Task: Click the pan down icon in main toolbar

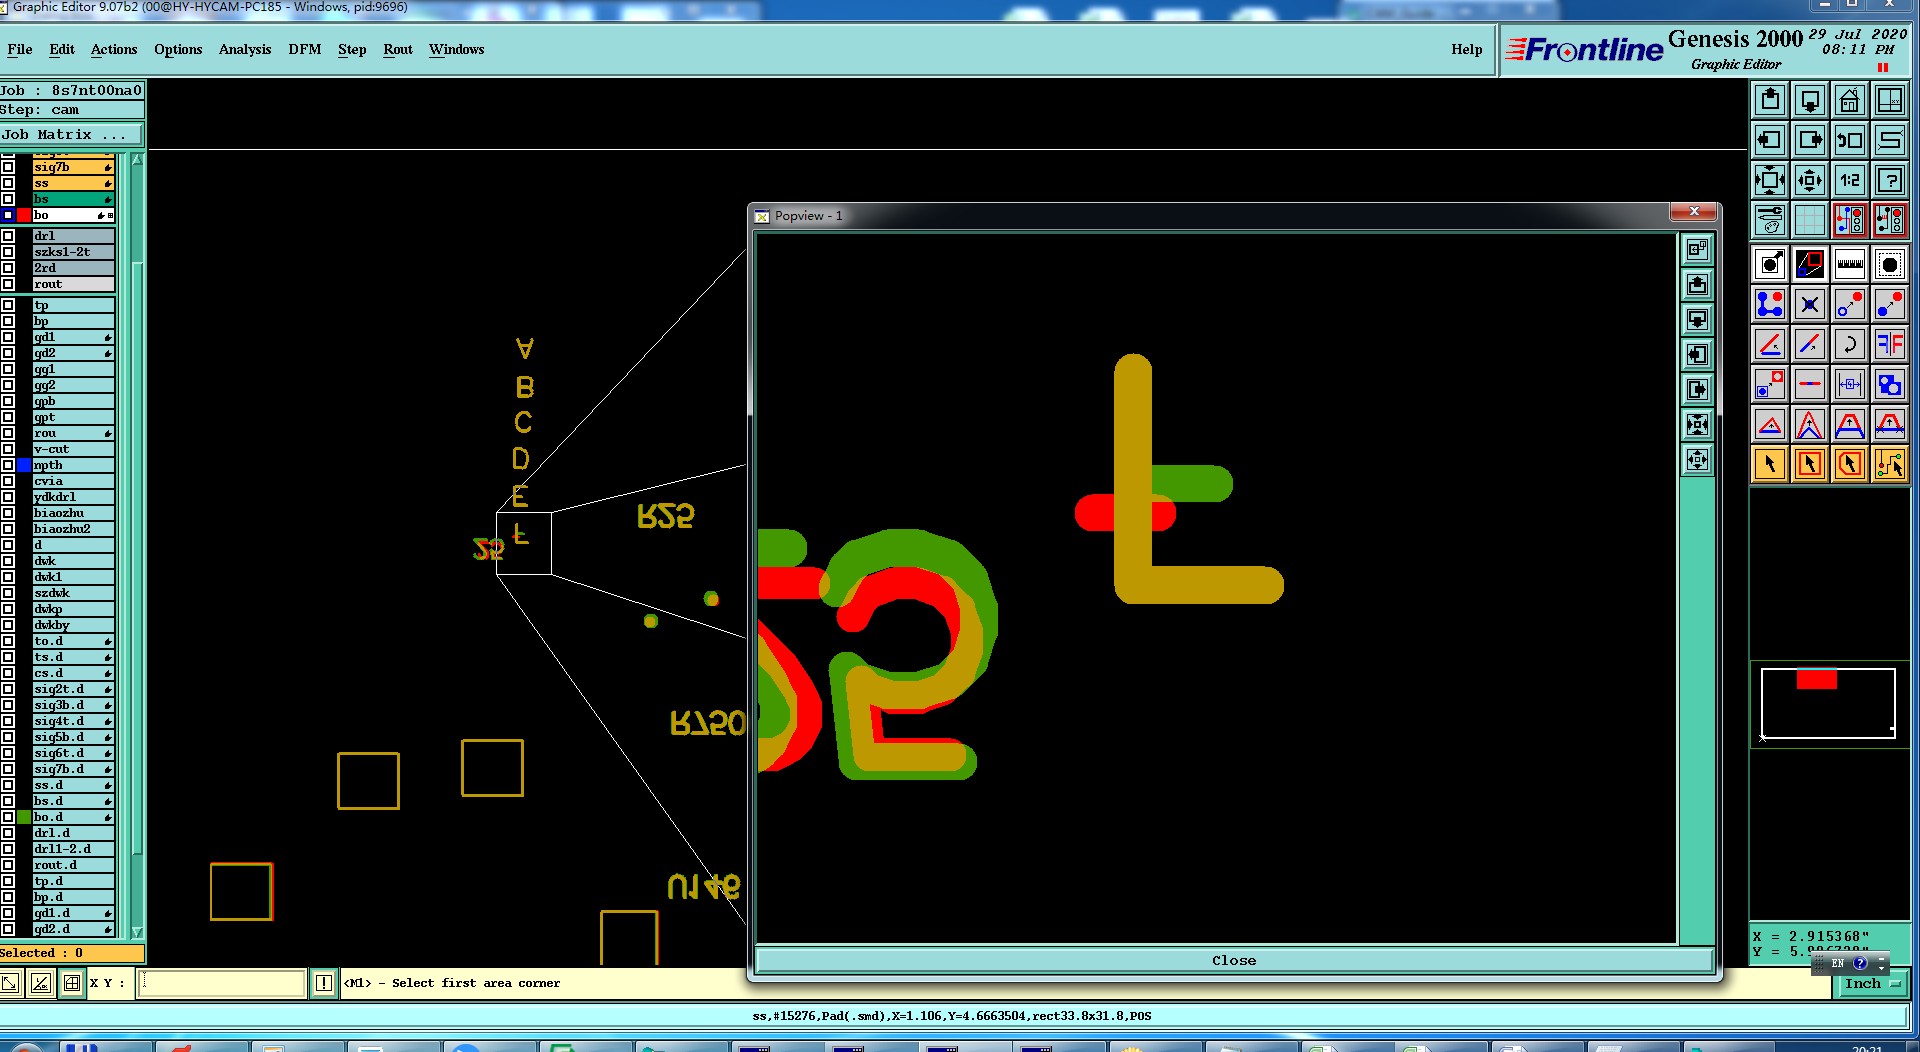Action: coord(1810,100)
